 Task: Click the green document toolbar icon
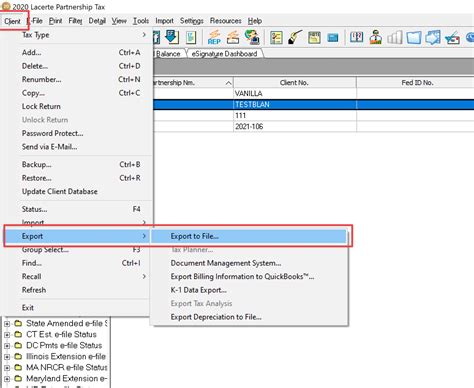pyautogui.click(x=191, y=37)
